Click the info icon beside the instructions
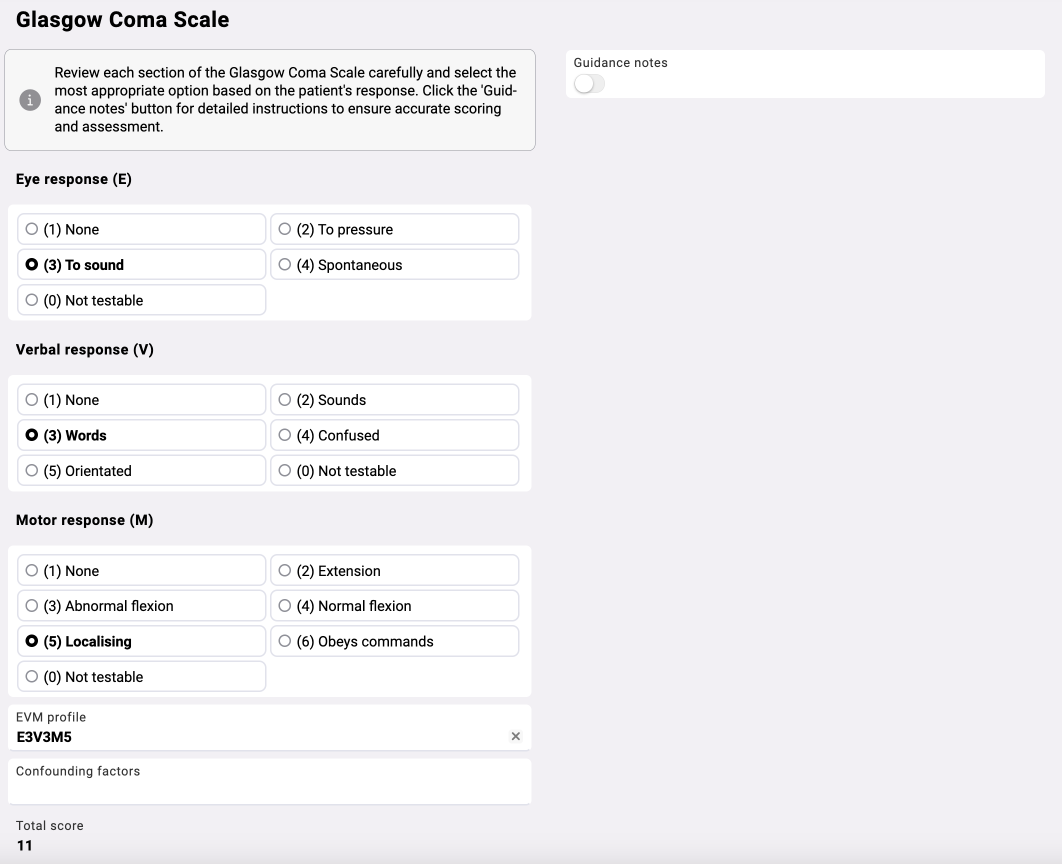The width and height of the screenshot is (1062, 864). [29, 99]
